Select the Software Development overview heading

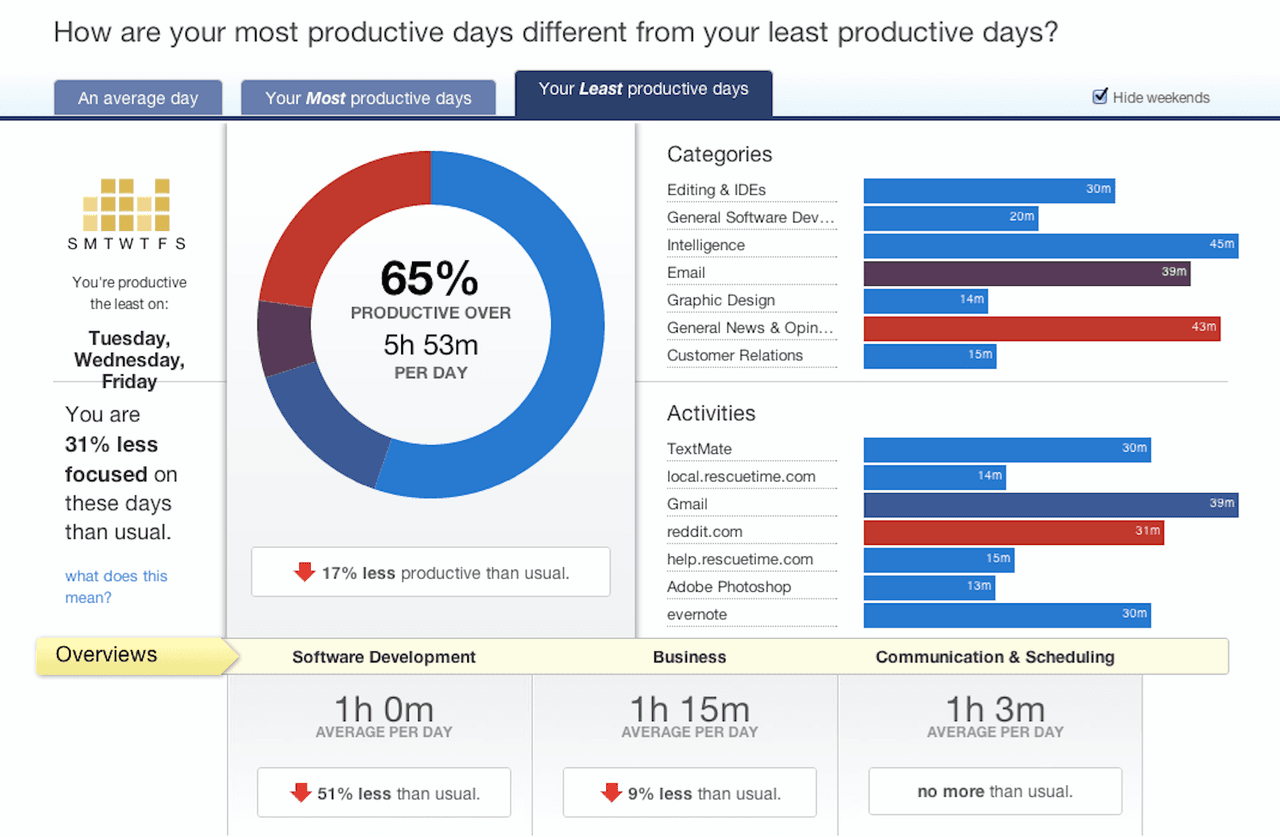(x=384, y=657)
